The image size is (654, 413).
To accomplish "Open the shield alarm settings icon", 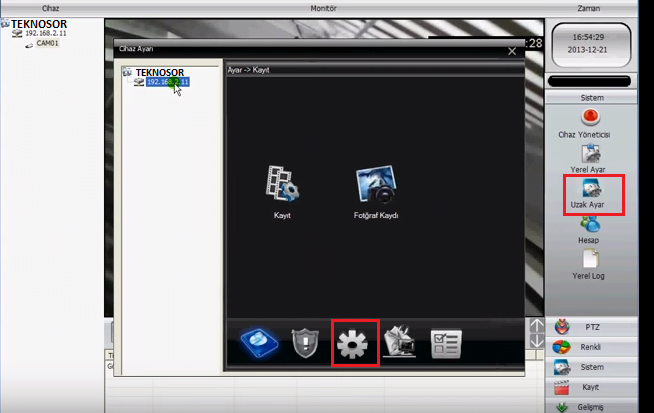I will click(x=305, y=343).
